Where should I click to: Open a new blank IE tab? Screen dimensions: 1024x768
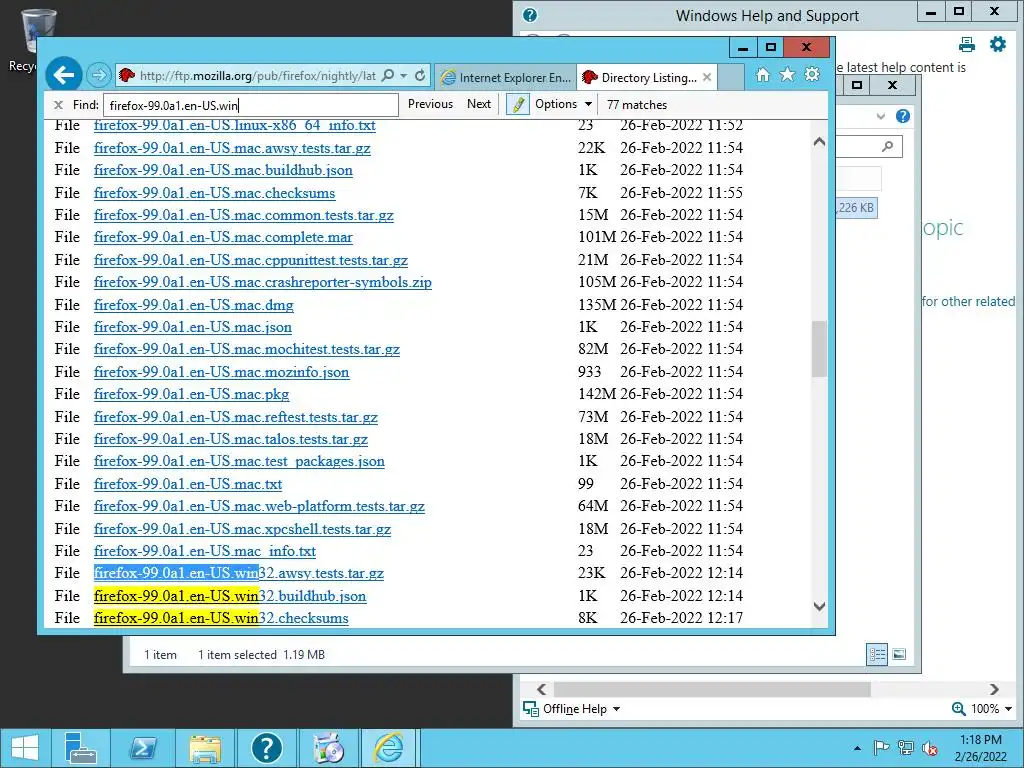coord(731,77)
